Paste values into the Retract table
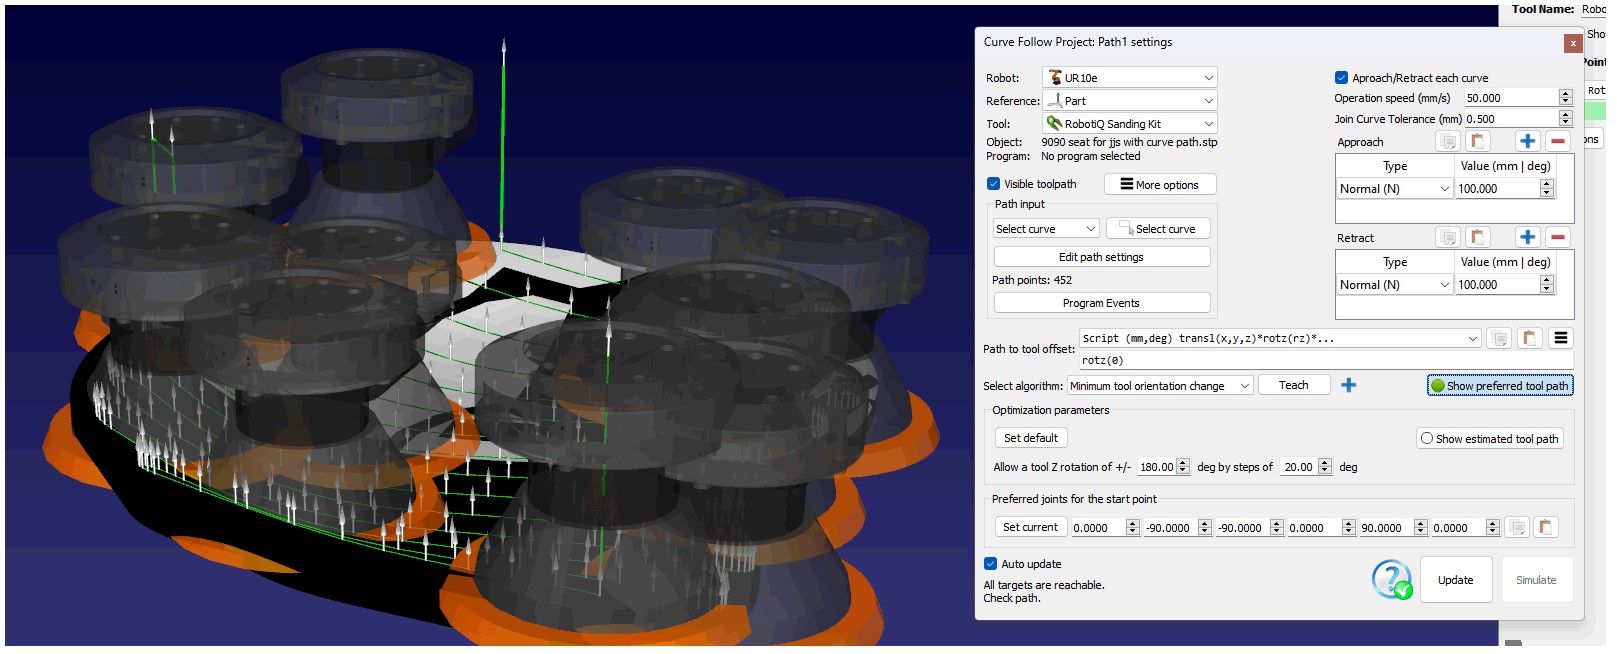1617x654 pixels. (x=1477, y=237)
